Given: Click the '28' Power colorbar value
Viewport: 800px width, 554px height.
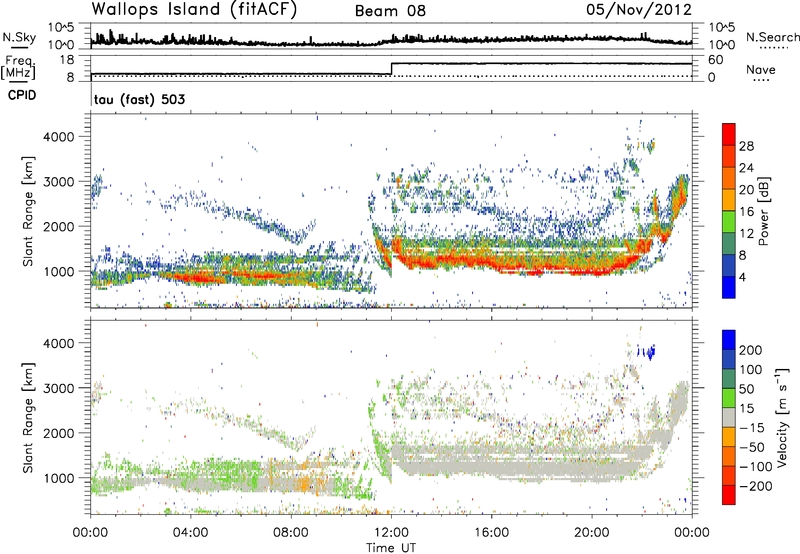Looking at the screenshot, I should 746,146.
